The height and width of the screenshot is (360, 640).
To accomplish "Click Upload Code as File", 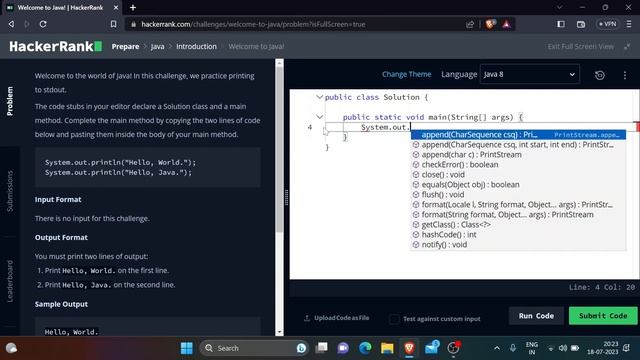I will (x=337, y=318).
